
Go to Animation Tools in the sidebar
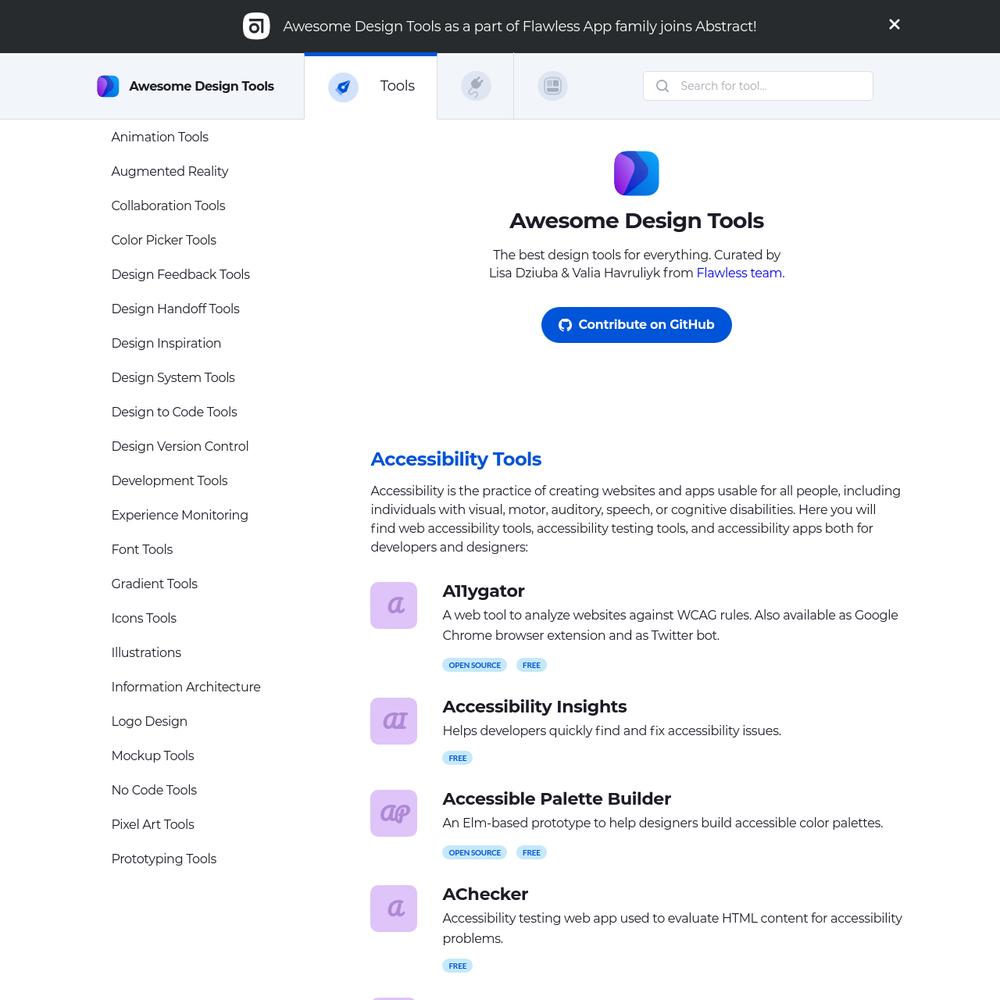coord(159,137)
